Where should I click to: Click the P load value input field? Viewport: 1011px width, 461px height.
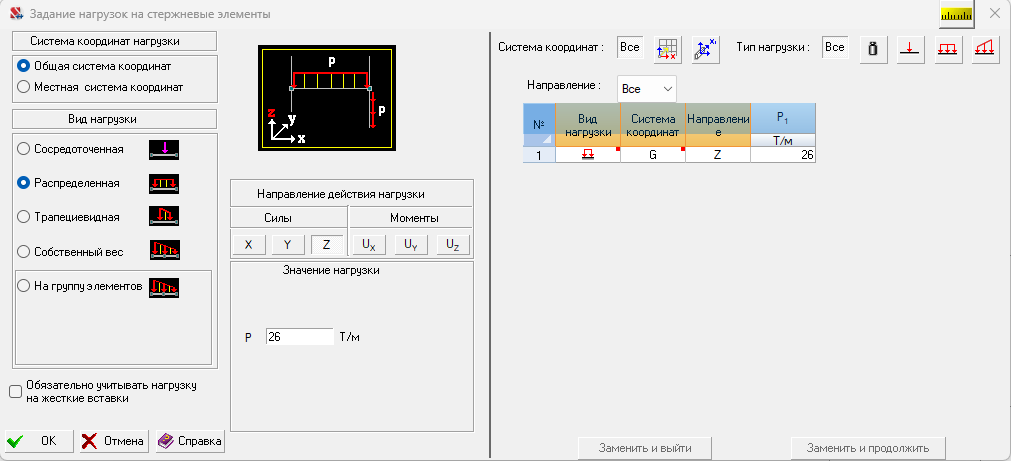(299, 337)
